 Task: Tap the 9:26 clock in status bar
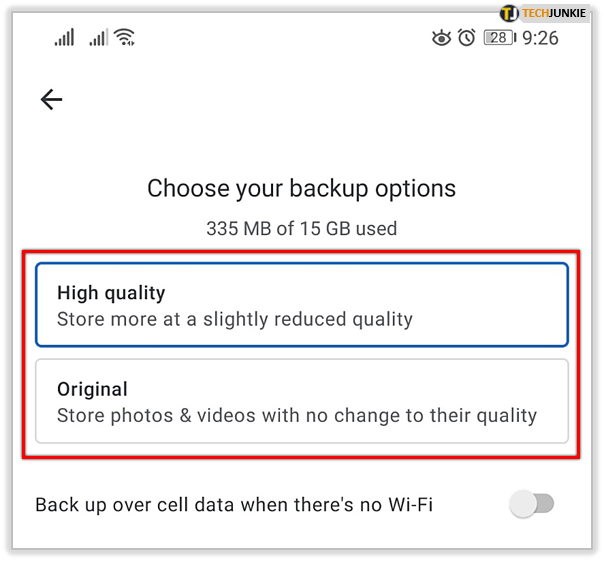coord(540,38)
